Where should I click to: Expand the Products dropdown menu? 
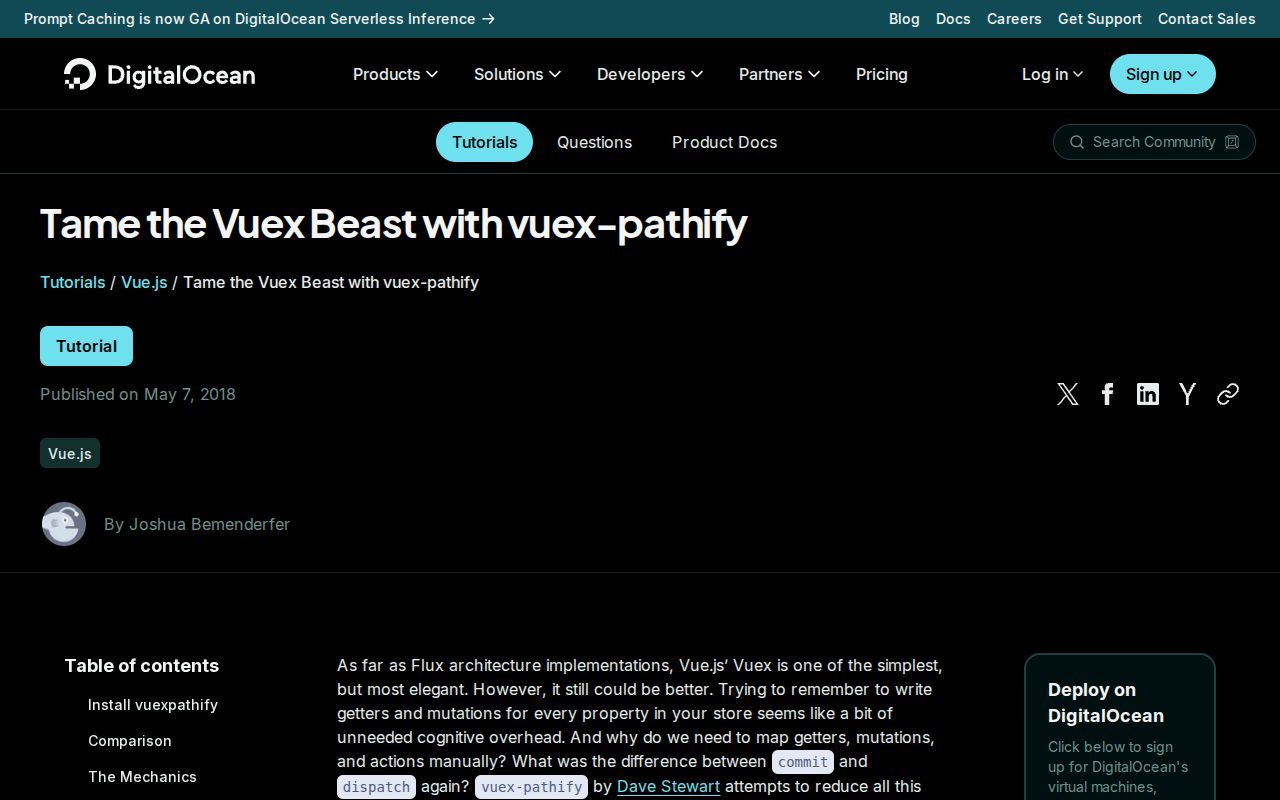pyautogui.click(x=395, y=74)
